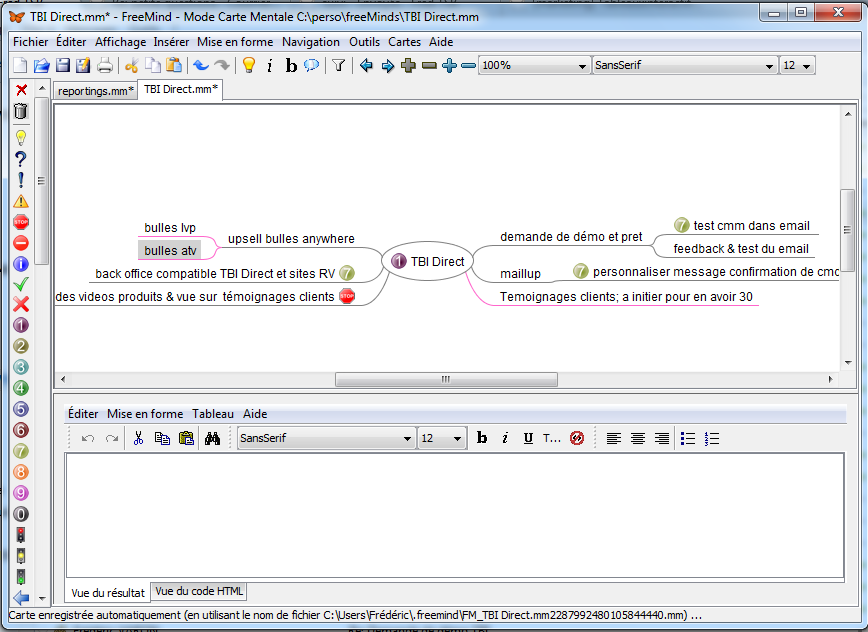868x632 pixels.
Task: Click the new mind map file icon
Action: (x=20, y=65)
